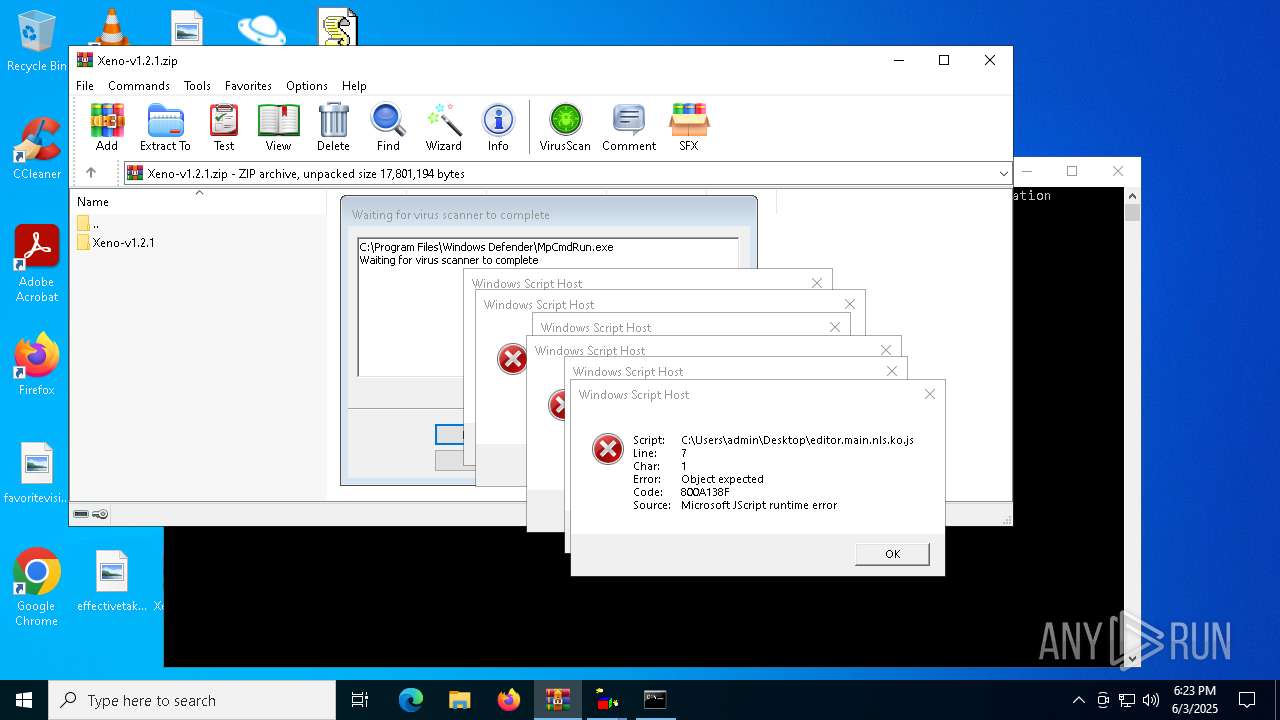The width and height of the screenshot is (1280, 720).
Task: Open Favorites menu
Action: coord(248,86)
